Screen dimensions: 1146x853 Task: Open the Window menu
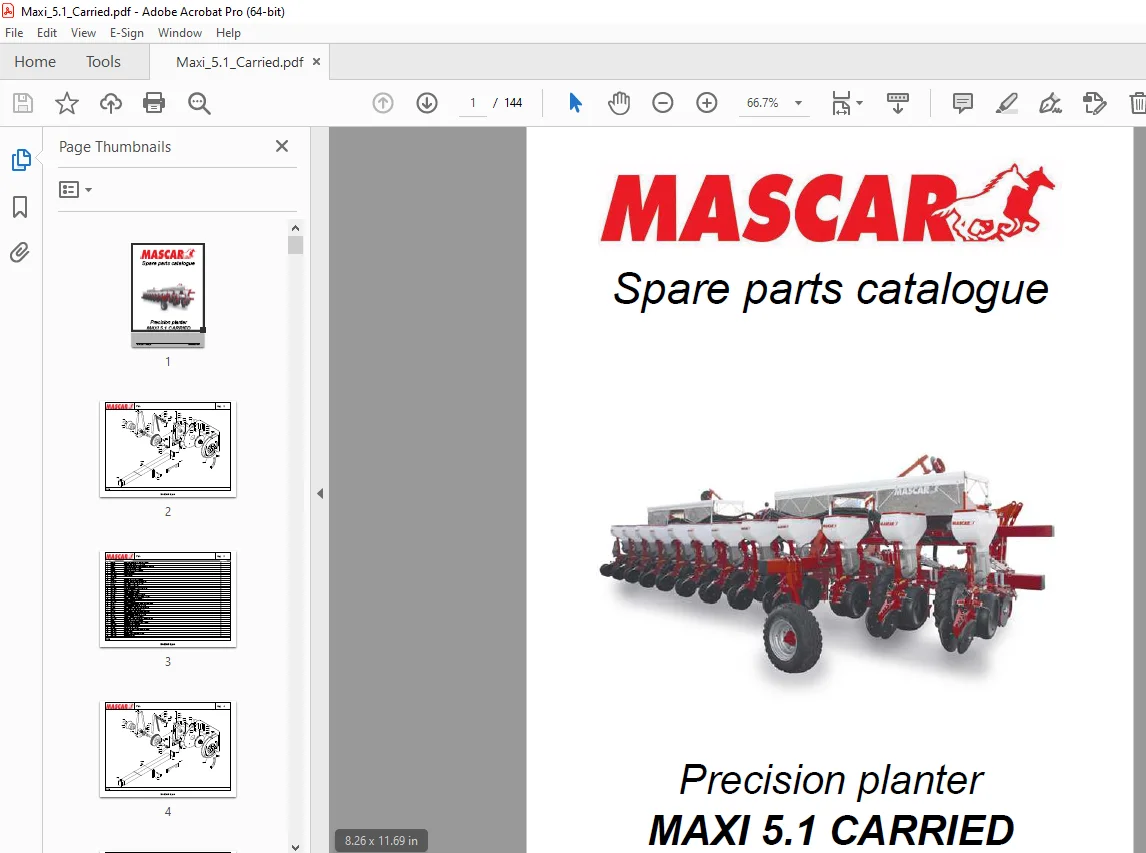180,33
